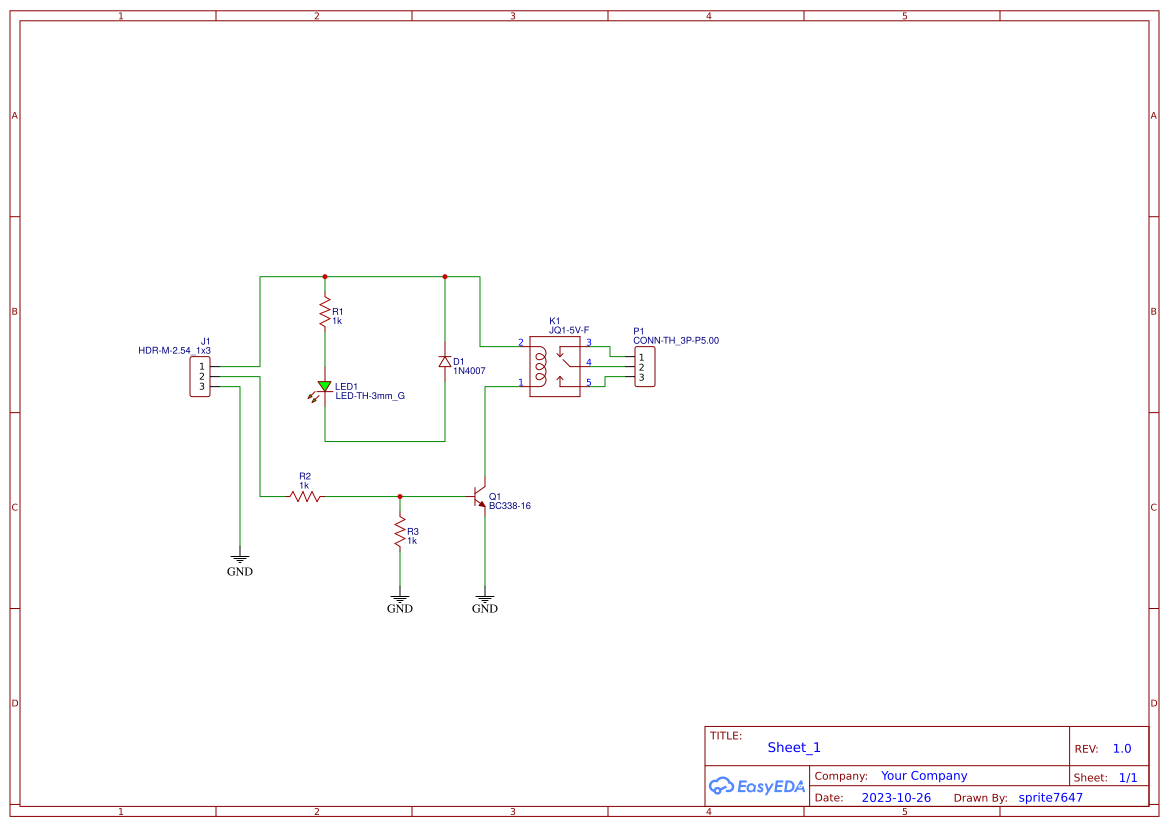Click the 2023-10-26 date field
1169x827 pixels.
896,797
